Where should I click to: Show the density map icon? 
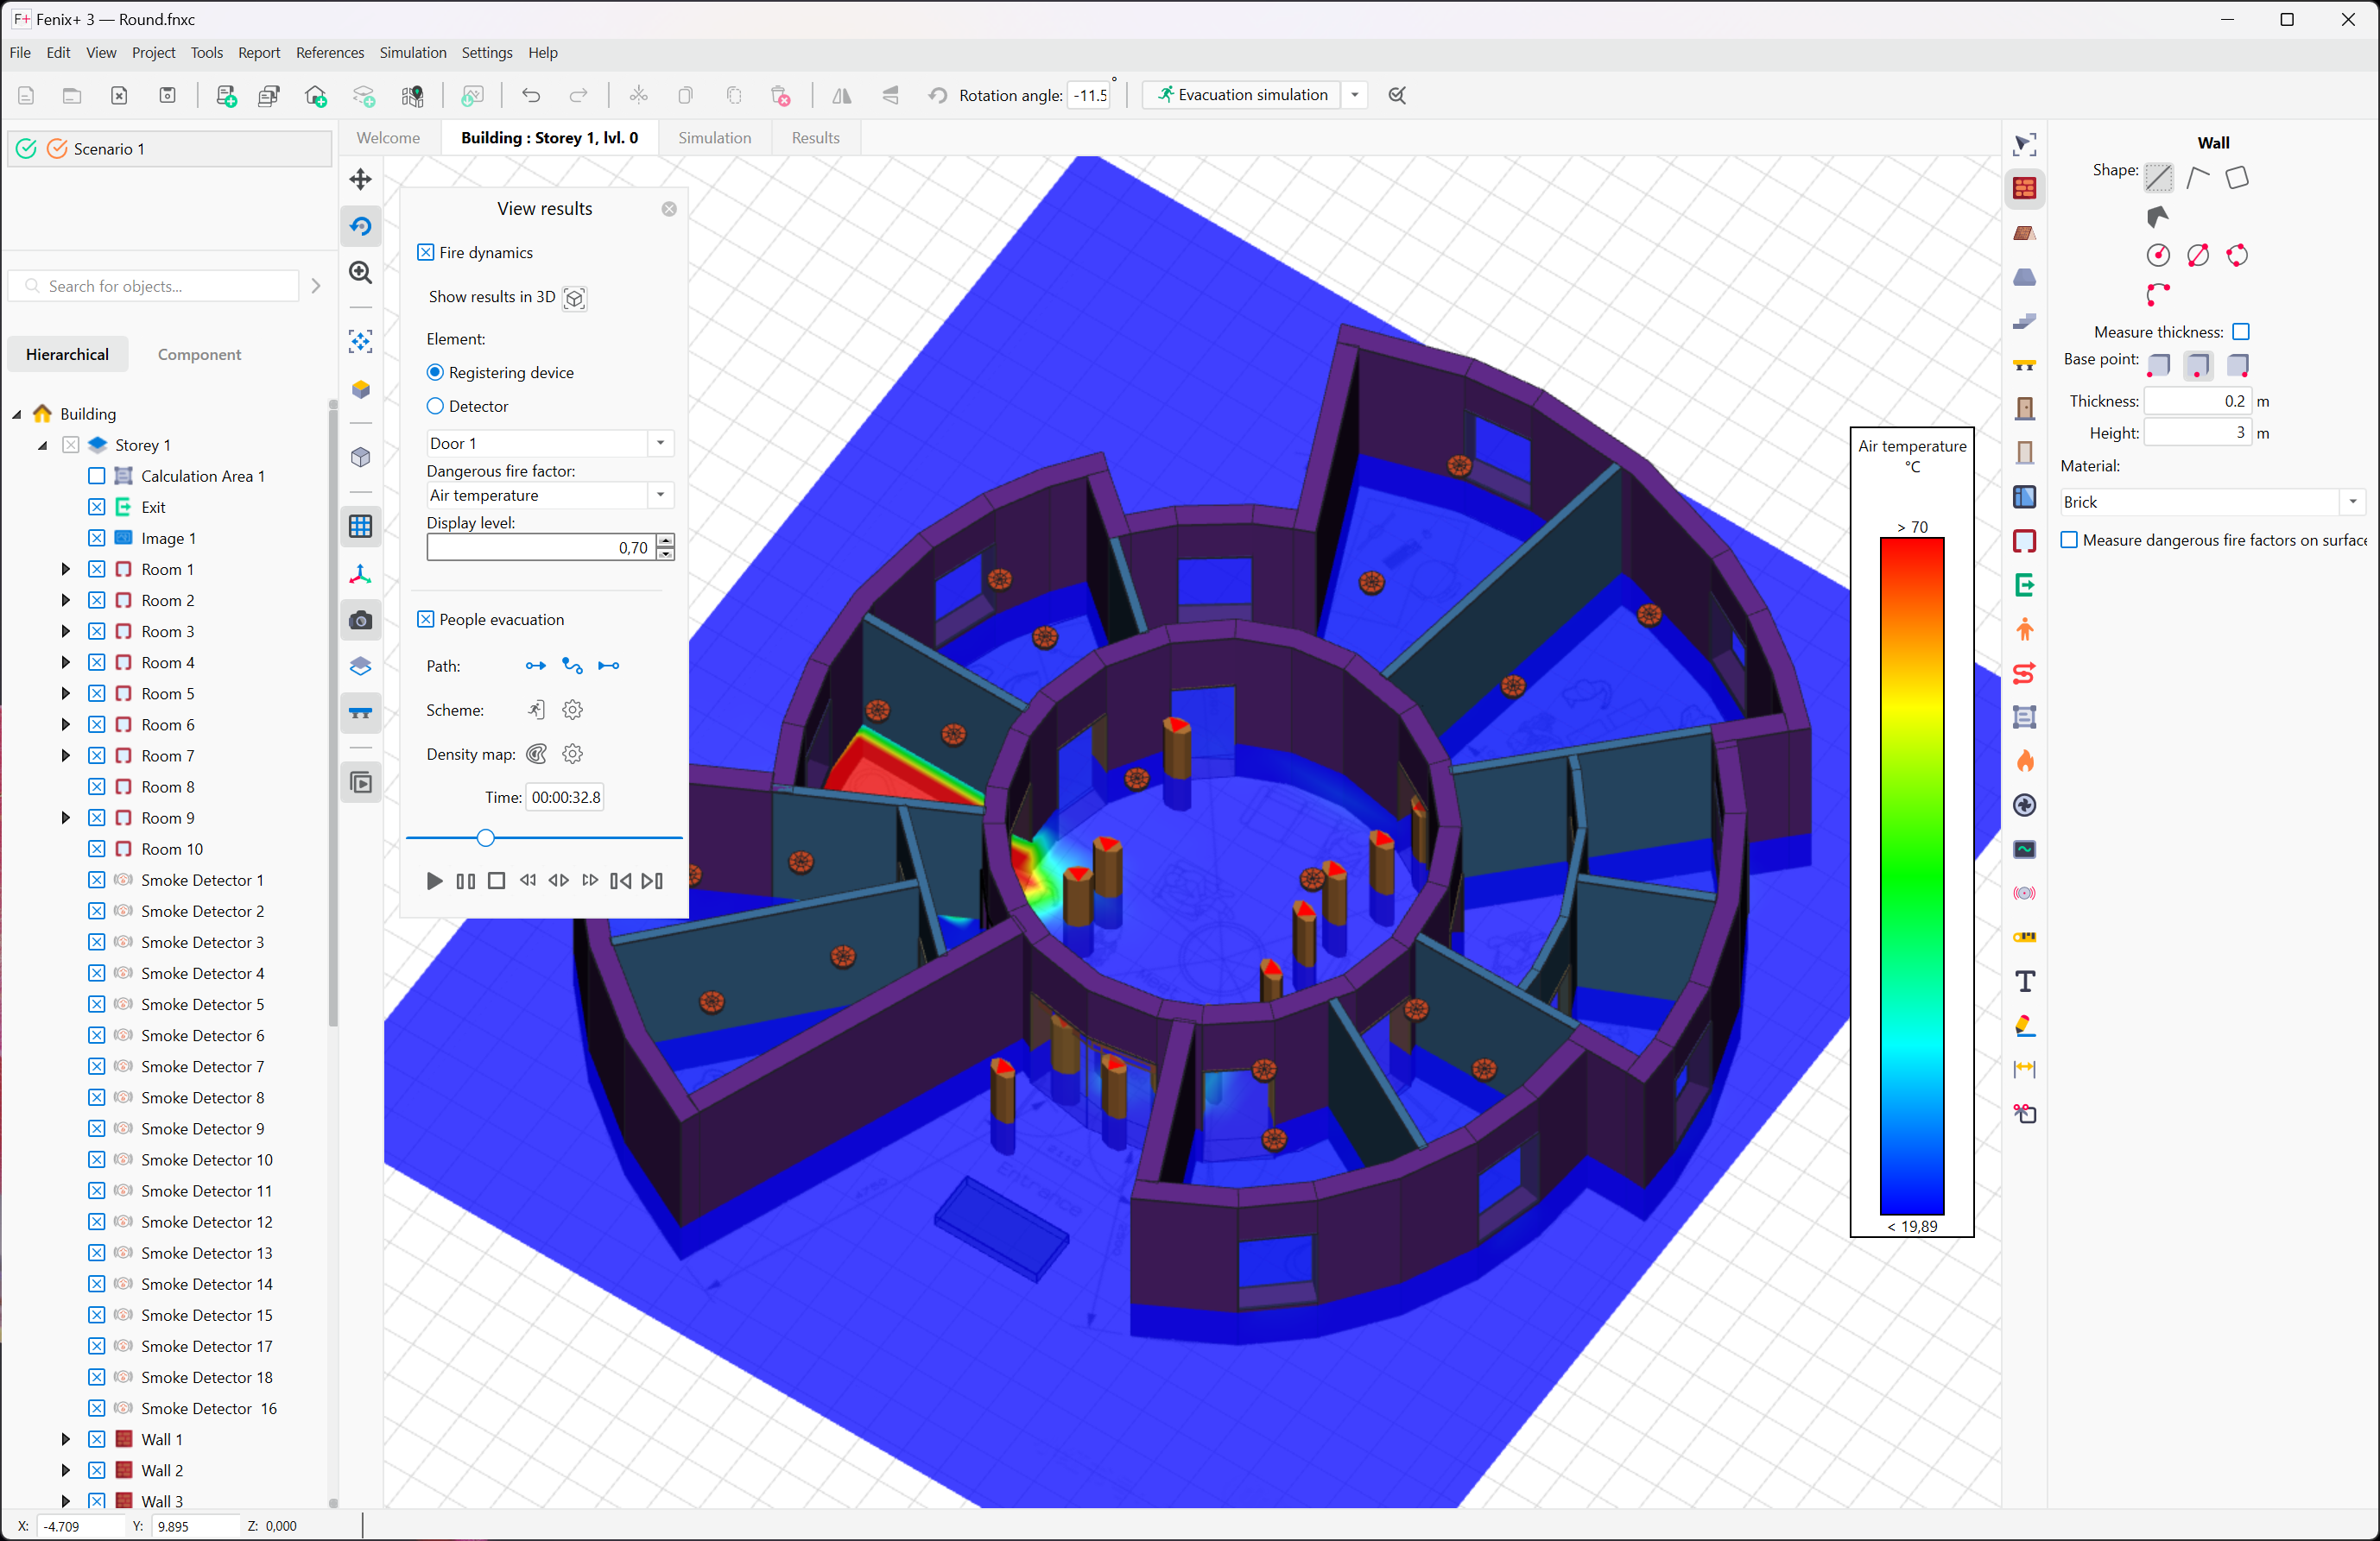tap(536, 754)
